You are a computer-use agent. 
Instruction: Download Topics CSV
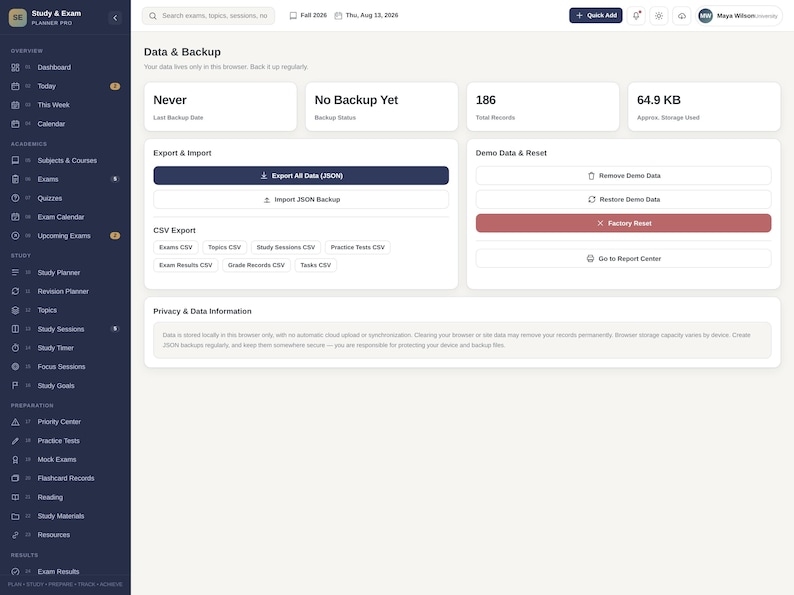[224, 248]
